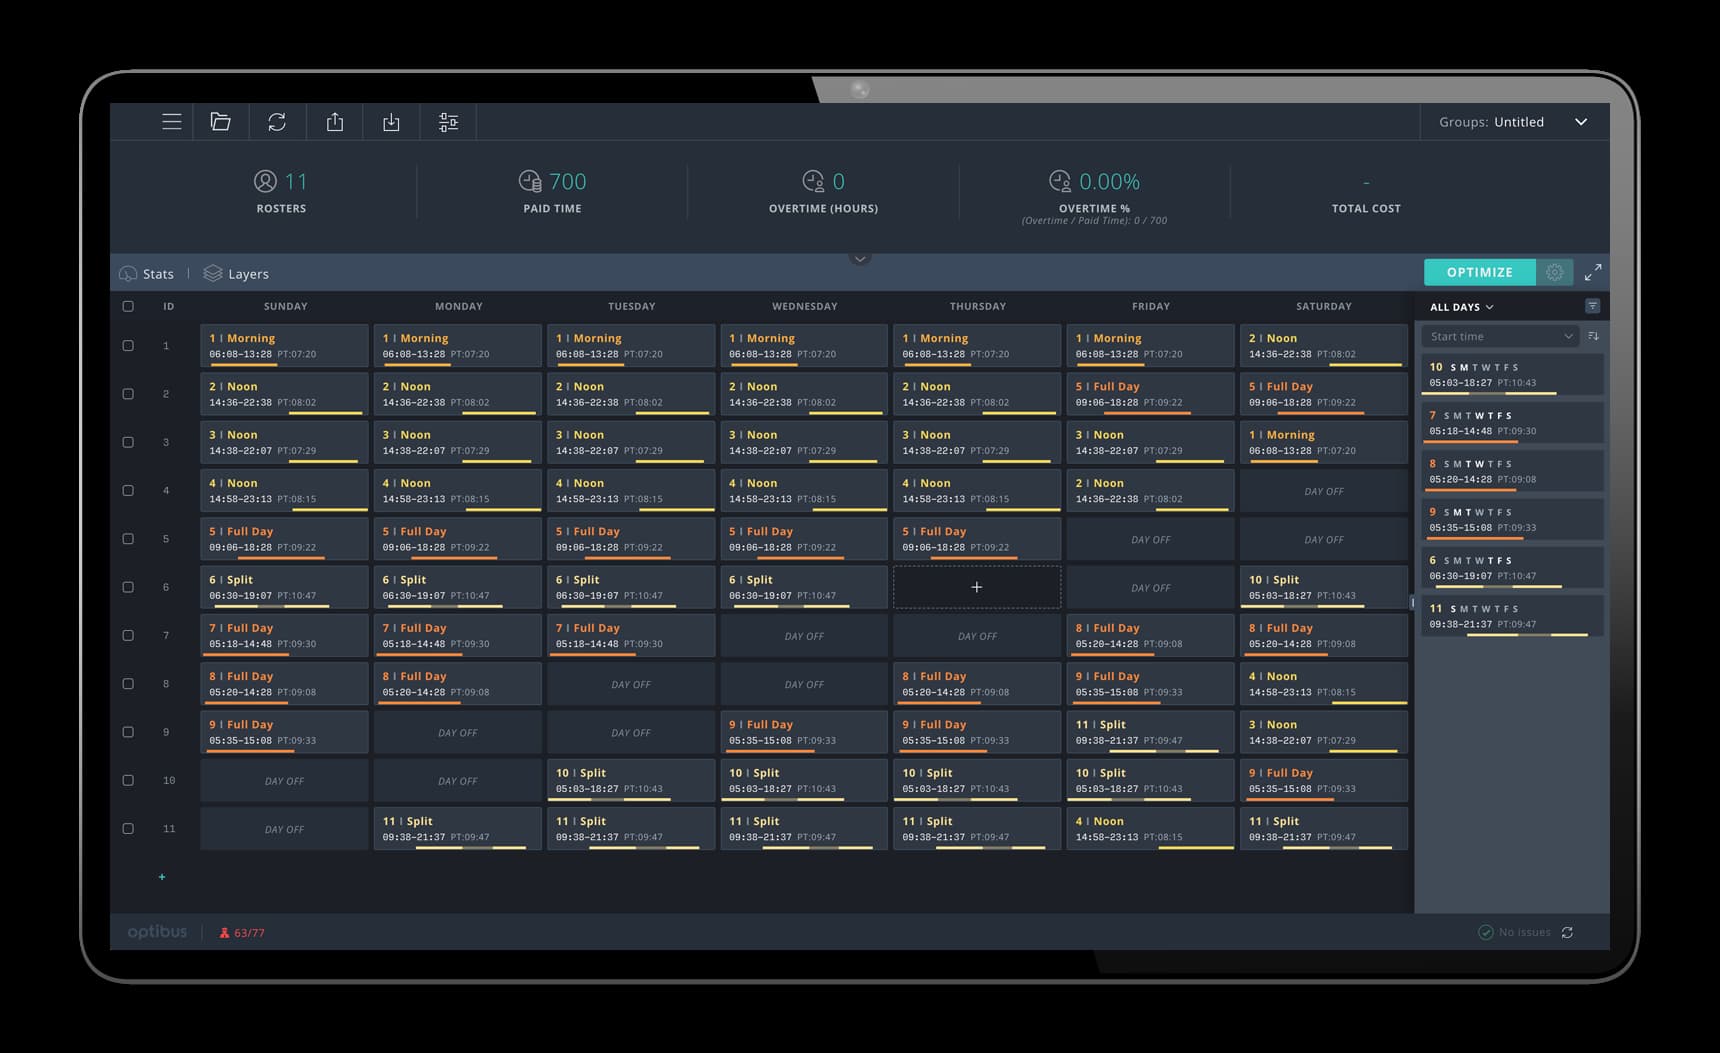1720x1053 pixels.
Task: Click the refresh icon in the toolbar
Action: 277,122
